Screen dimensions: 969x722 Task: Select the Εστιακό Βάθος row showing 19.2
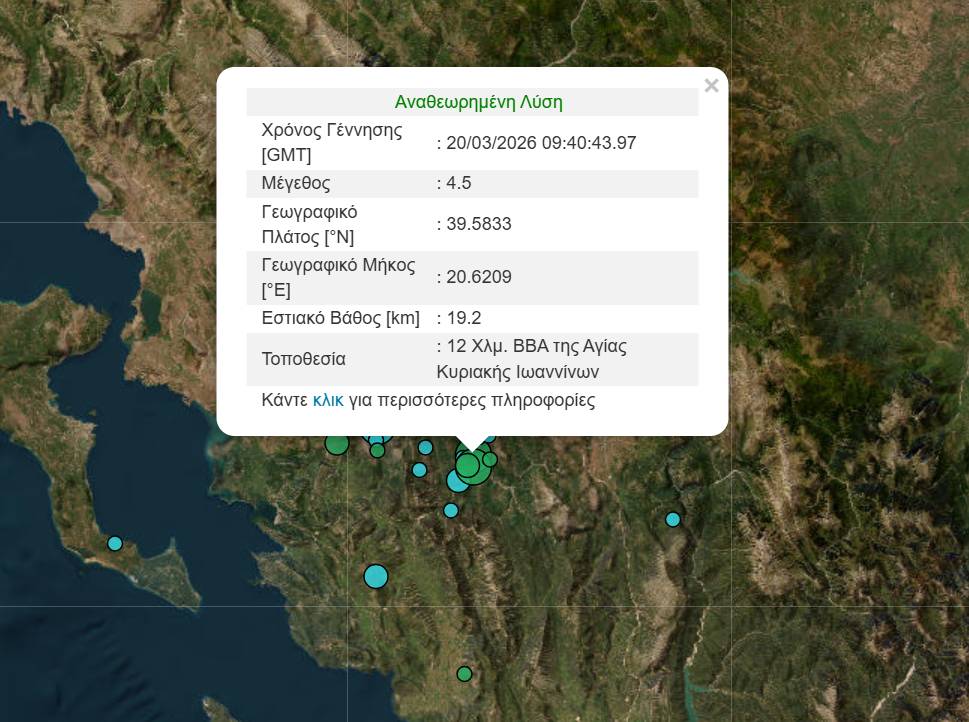pyautogui.click(x=472, y=318)
